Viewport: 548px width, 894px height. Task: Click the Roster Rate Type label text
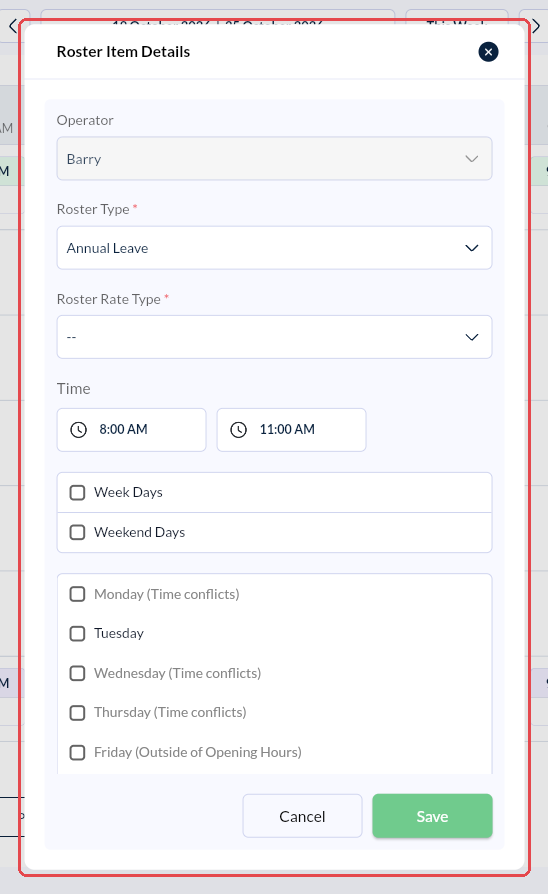pos(109,299)
